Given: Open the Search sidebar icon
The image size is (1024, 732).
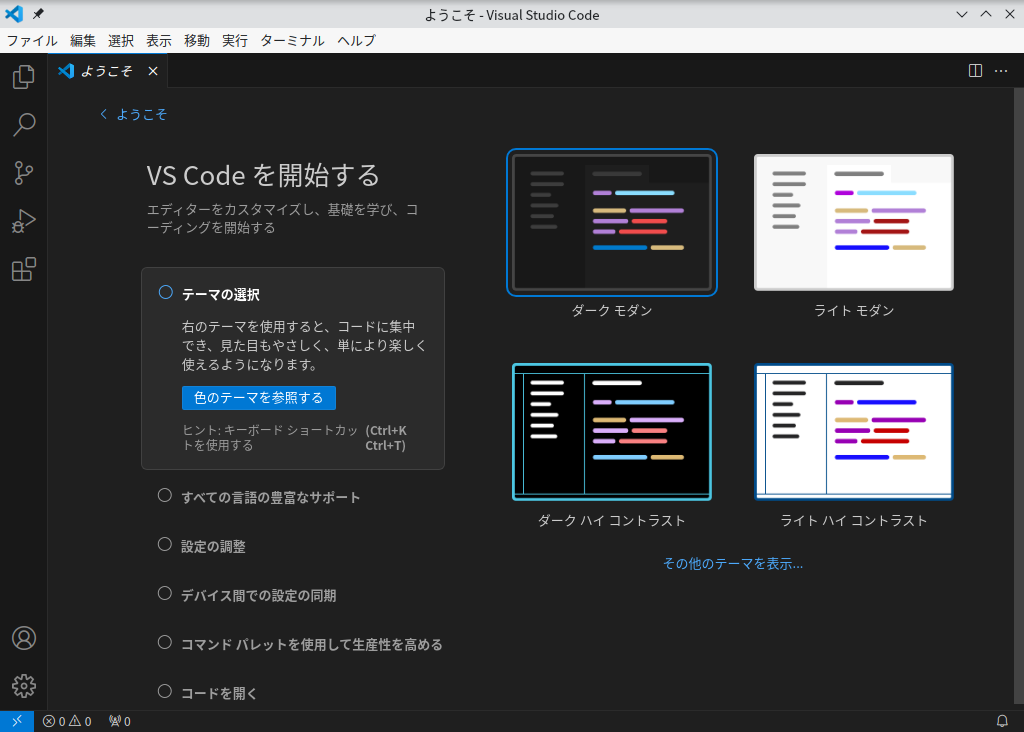Looking at the screenshot, I should [23, 125].
